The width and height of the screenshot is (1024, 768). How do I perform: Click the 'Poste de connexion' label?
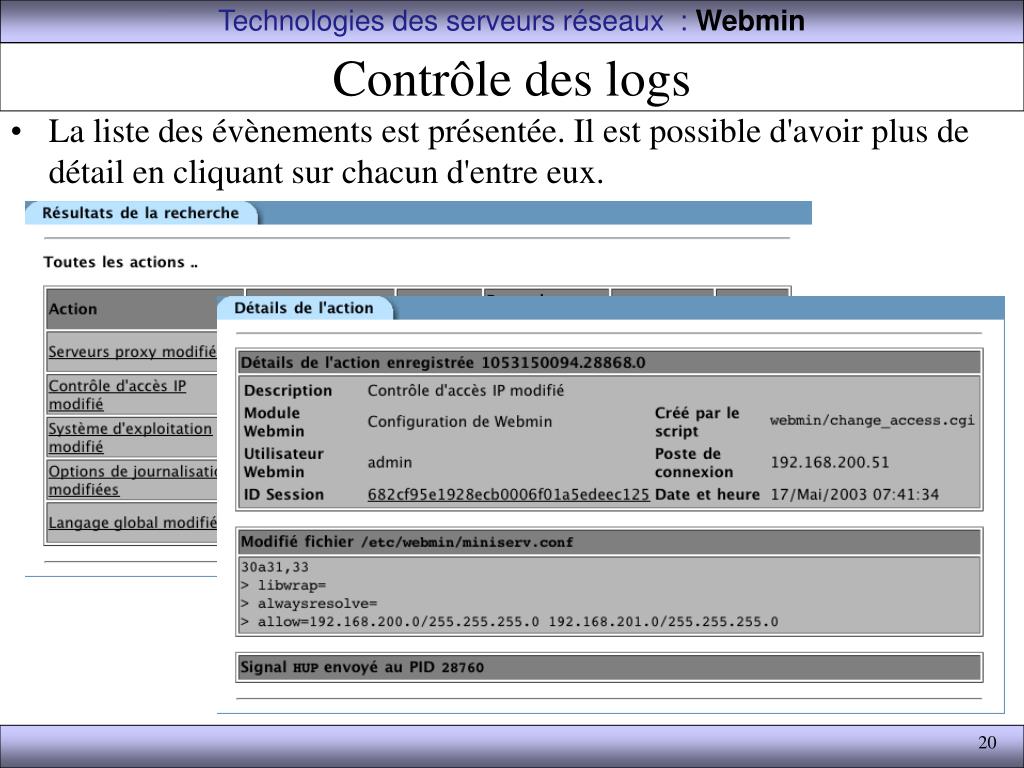[x=694, y=462]
